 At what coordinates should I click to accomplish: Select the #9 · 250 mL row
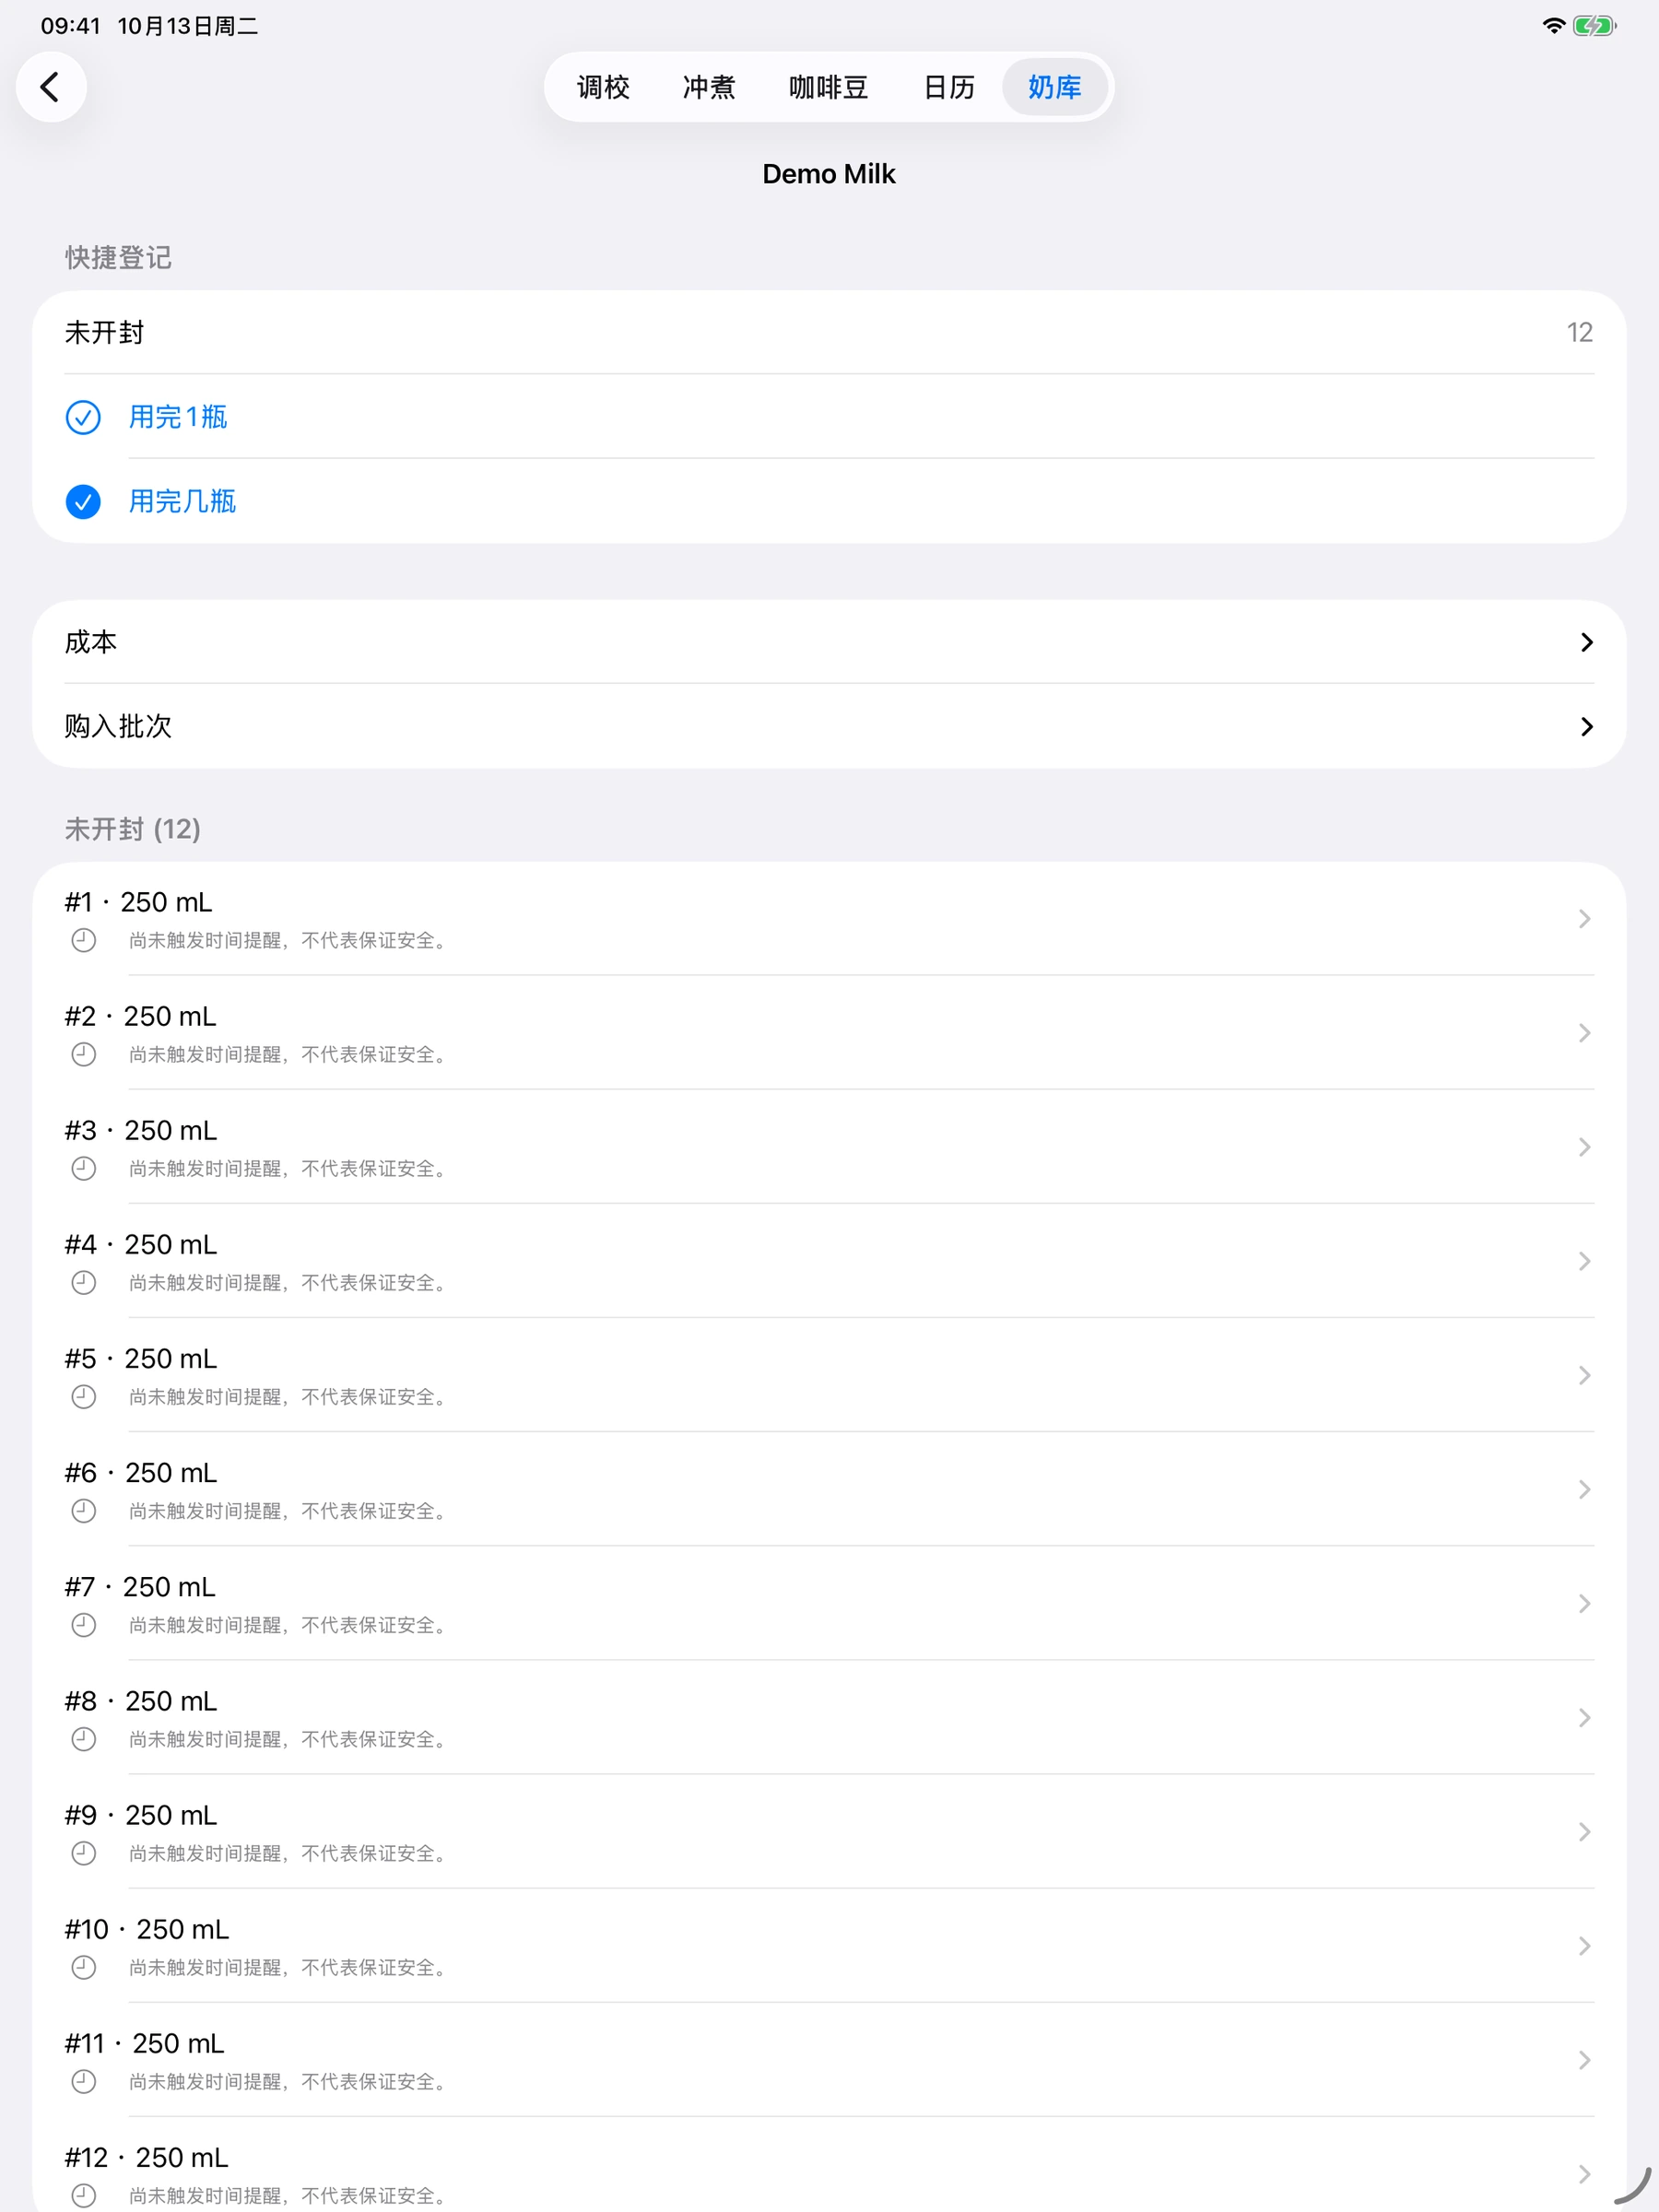click(829, 1832)
